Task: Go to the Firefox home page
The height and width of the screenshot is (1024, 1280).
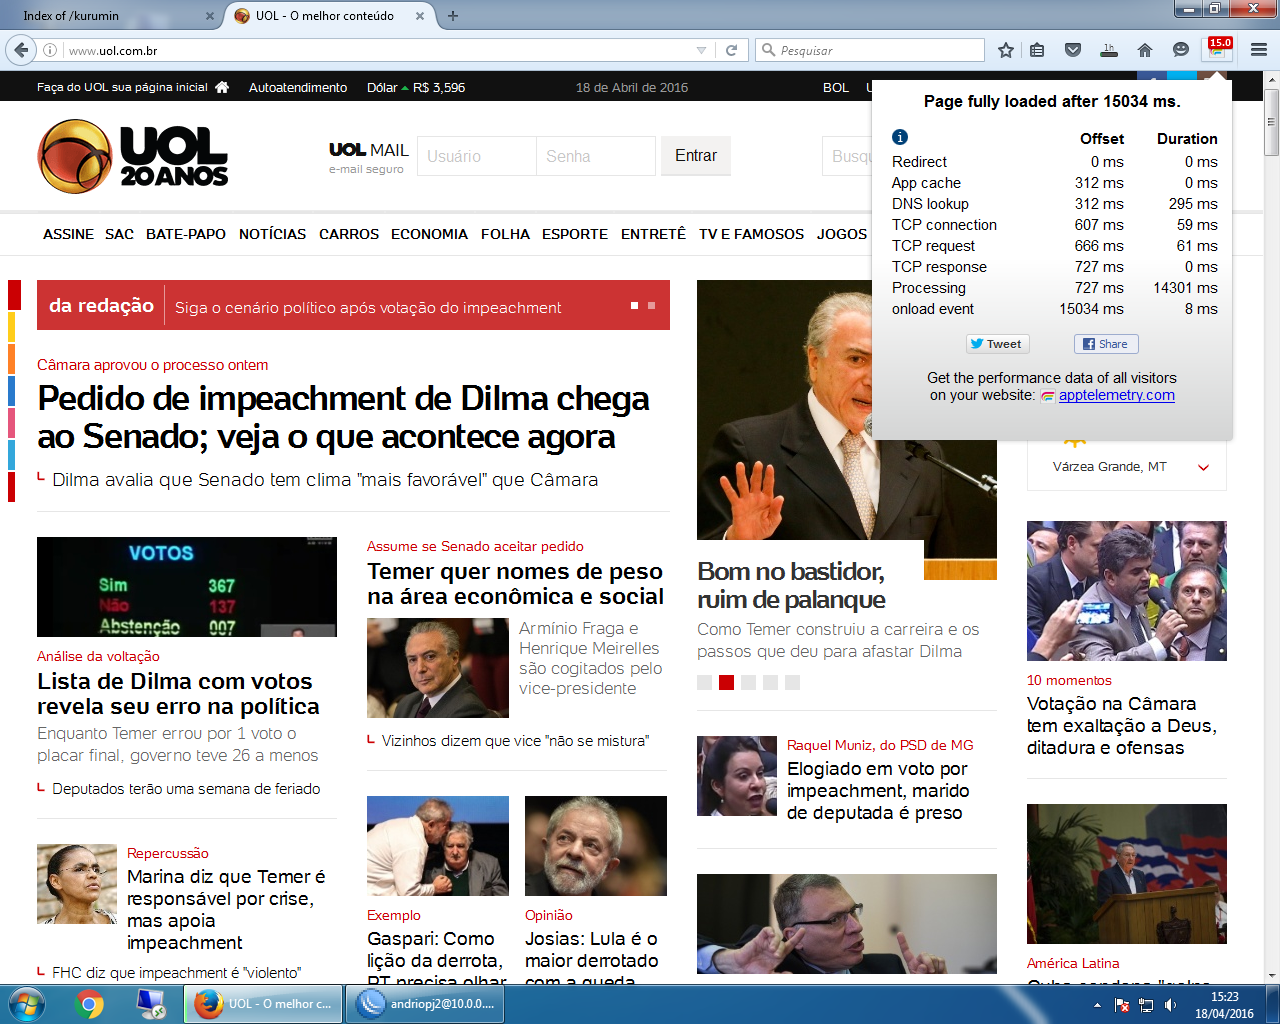Action: (1145, 50)
